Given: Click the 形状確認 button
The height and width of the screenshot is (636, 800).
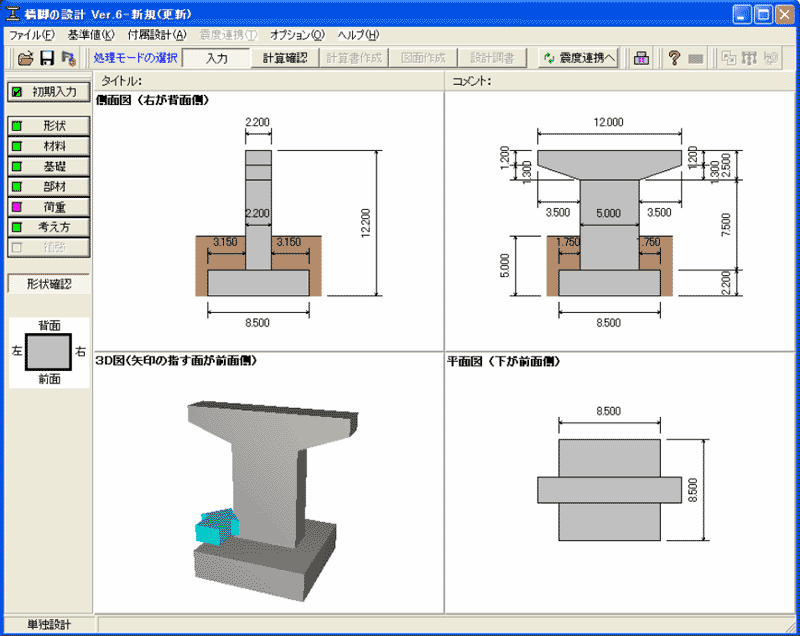Looking at the screenshot, I should (x=49, y=284).
